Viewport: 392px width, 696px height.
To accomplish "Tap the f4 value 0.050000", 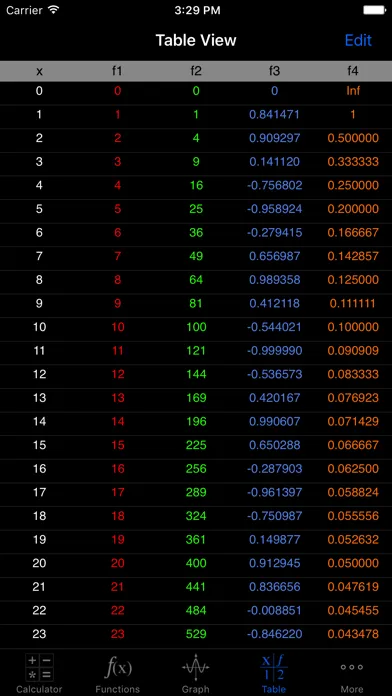I will tap(353, 563).
